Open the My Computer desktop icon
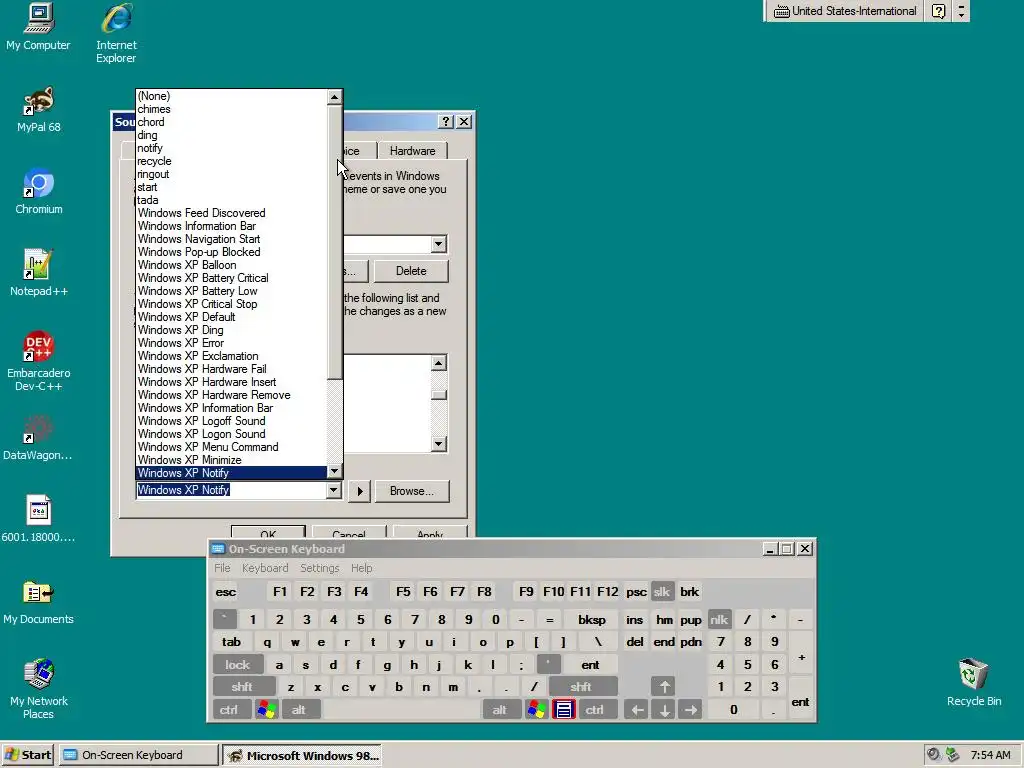This screenshot has width=1024, height=768. 38,27
